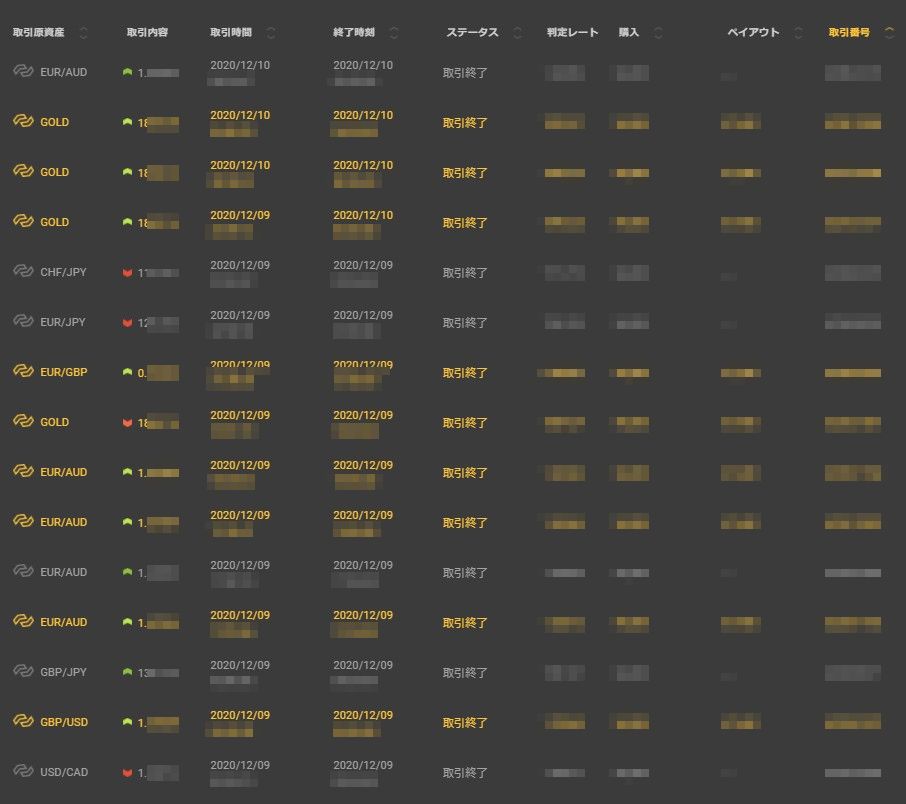Click the 取引内容 column header
Image resolution: width=906 pixels, height=804 pixels.
pos(148,33)
